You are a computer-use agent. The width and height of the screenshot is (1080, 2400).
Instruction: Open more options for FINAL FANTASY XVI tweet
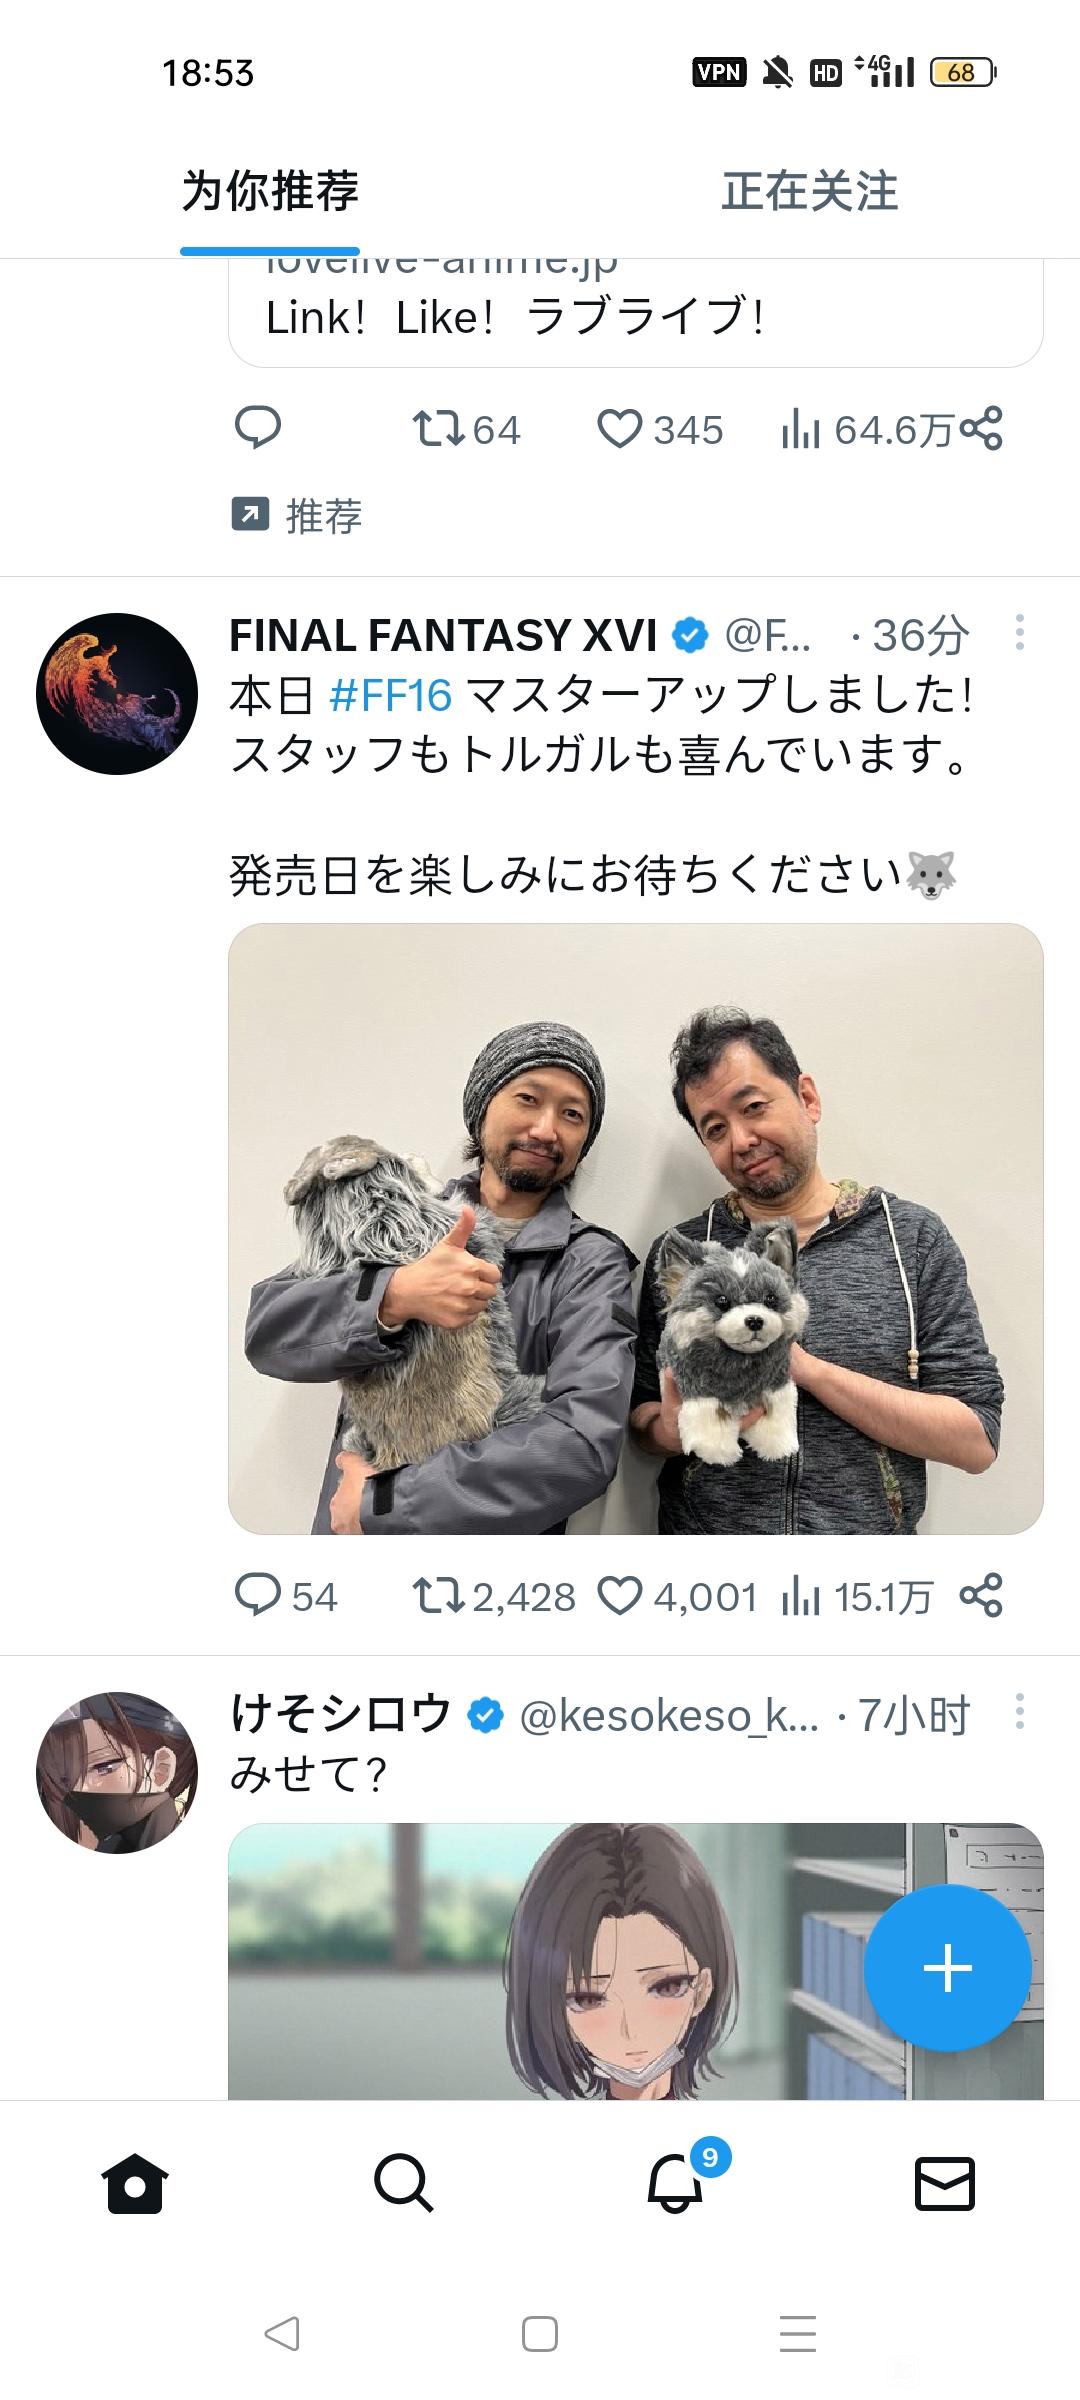(1019, 633)
